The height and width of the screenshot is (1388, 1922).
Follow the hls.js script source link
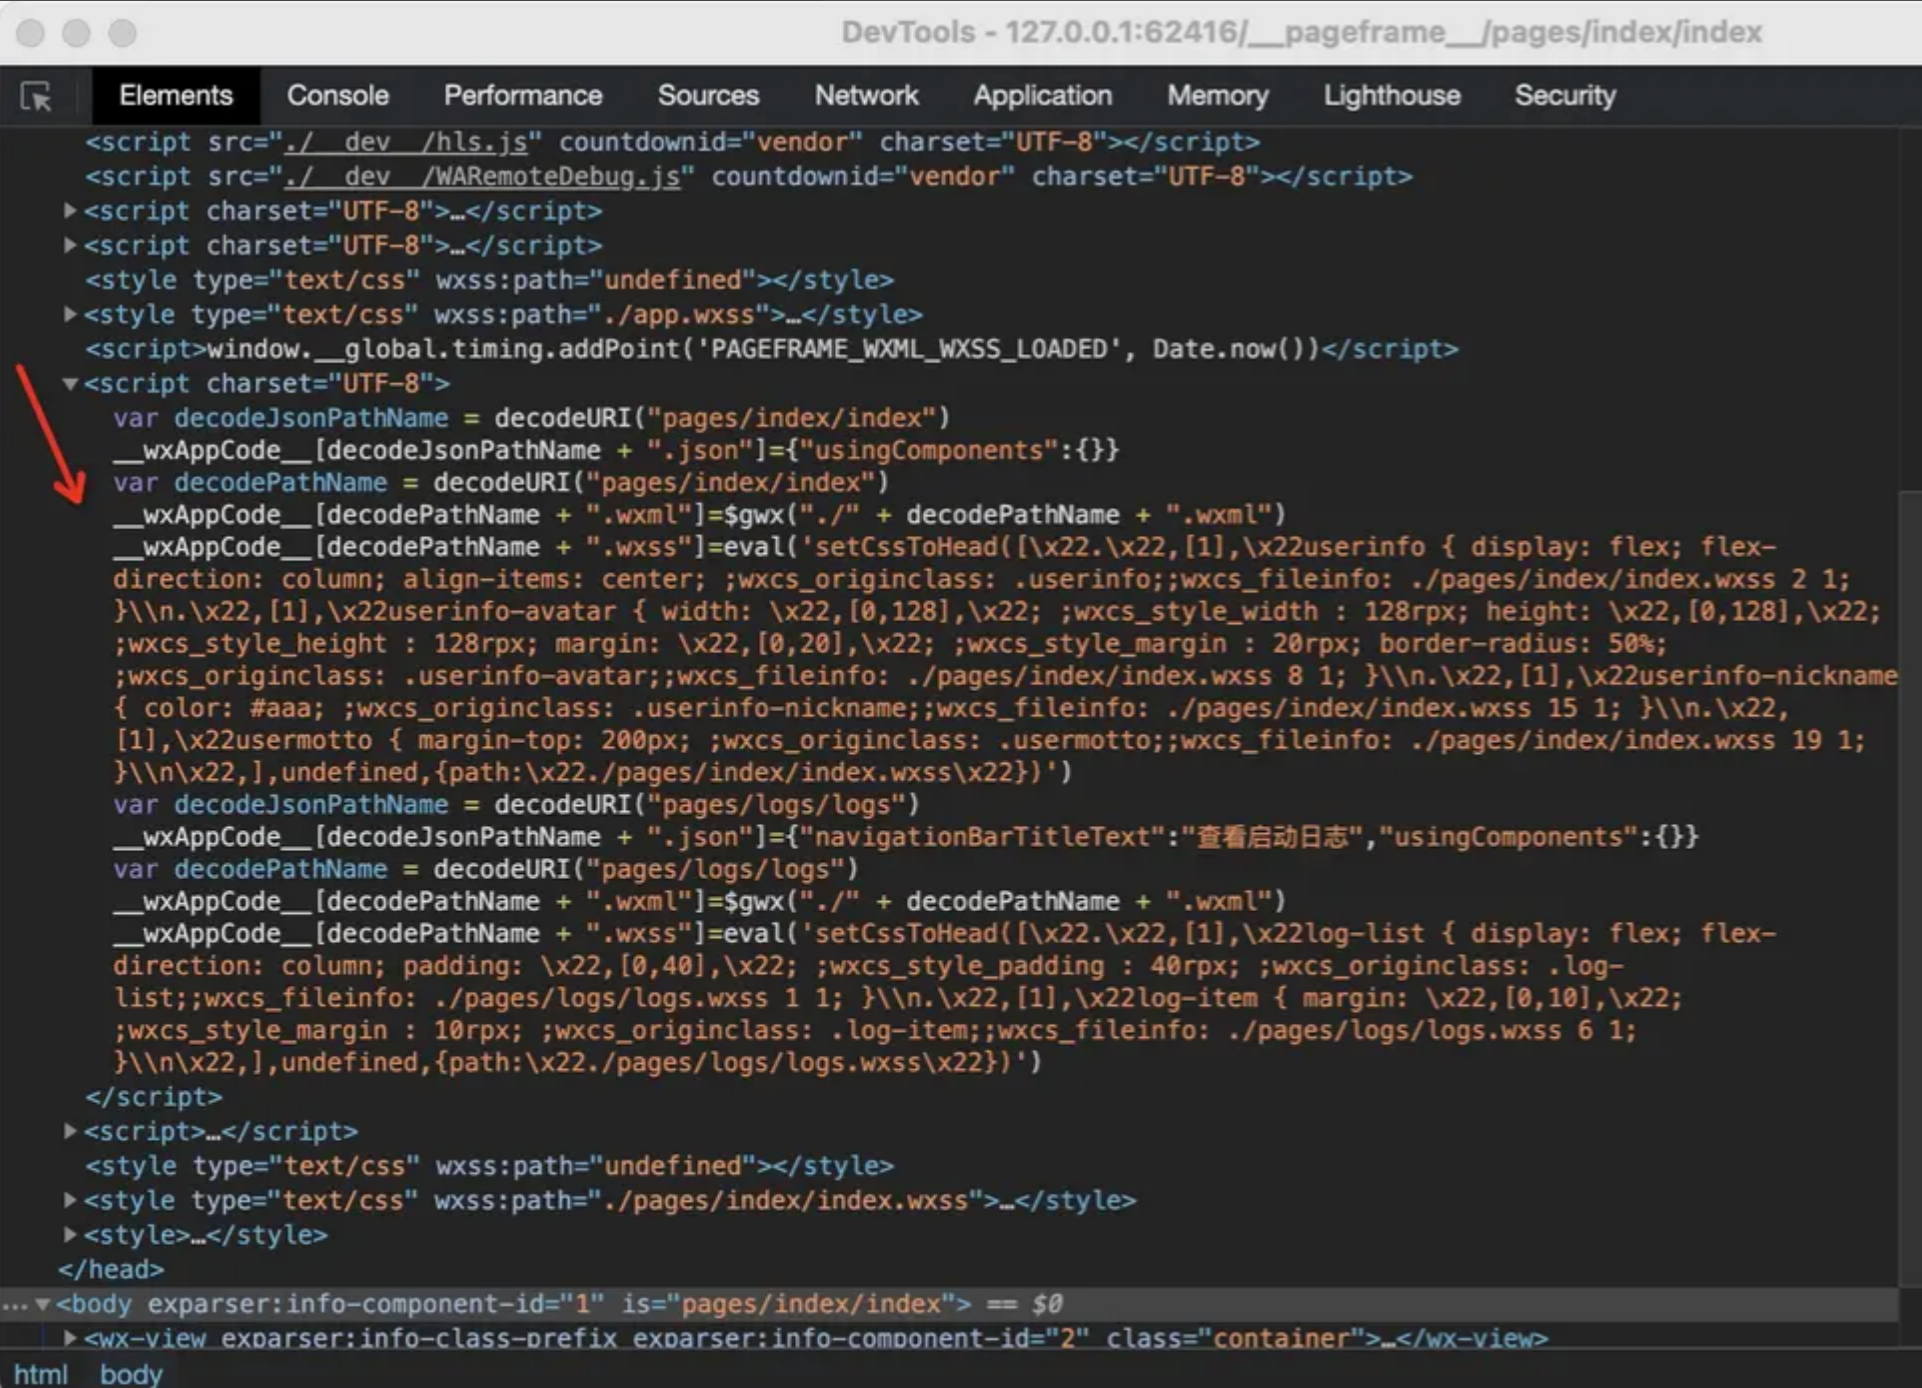pyautogui.click(x=406, y=143)
